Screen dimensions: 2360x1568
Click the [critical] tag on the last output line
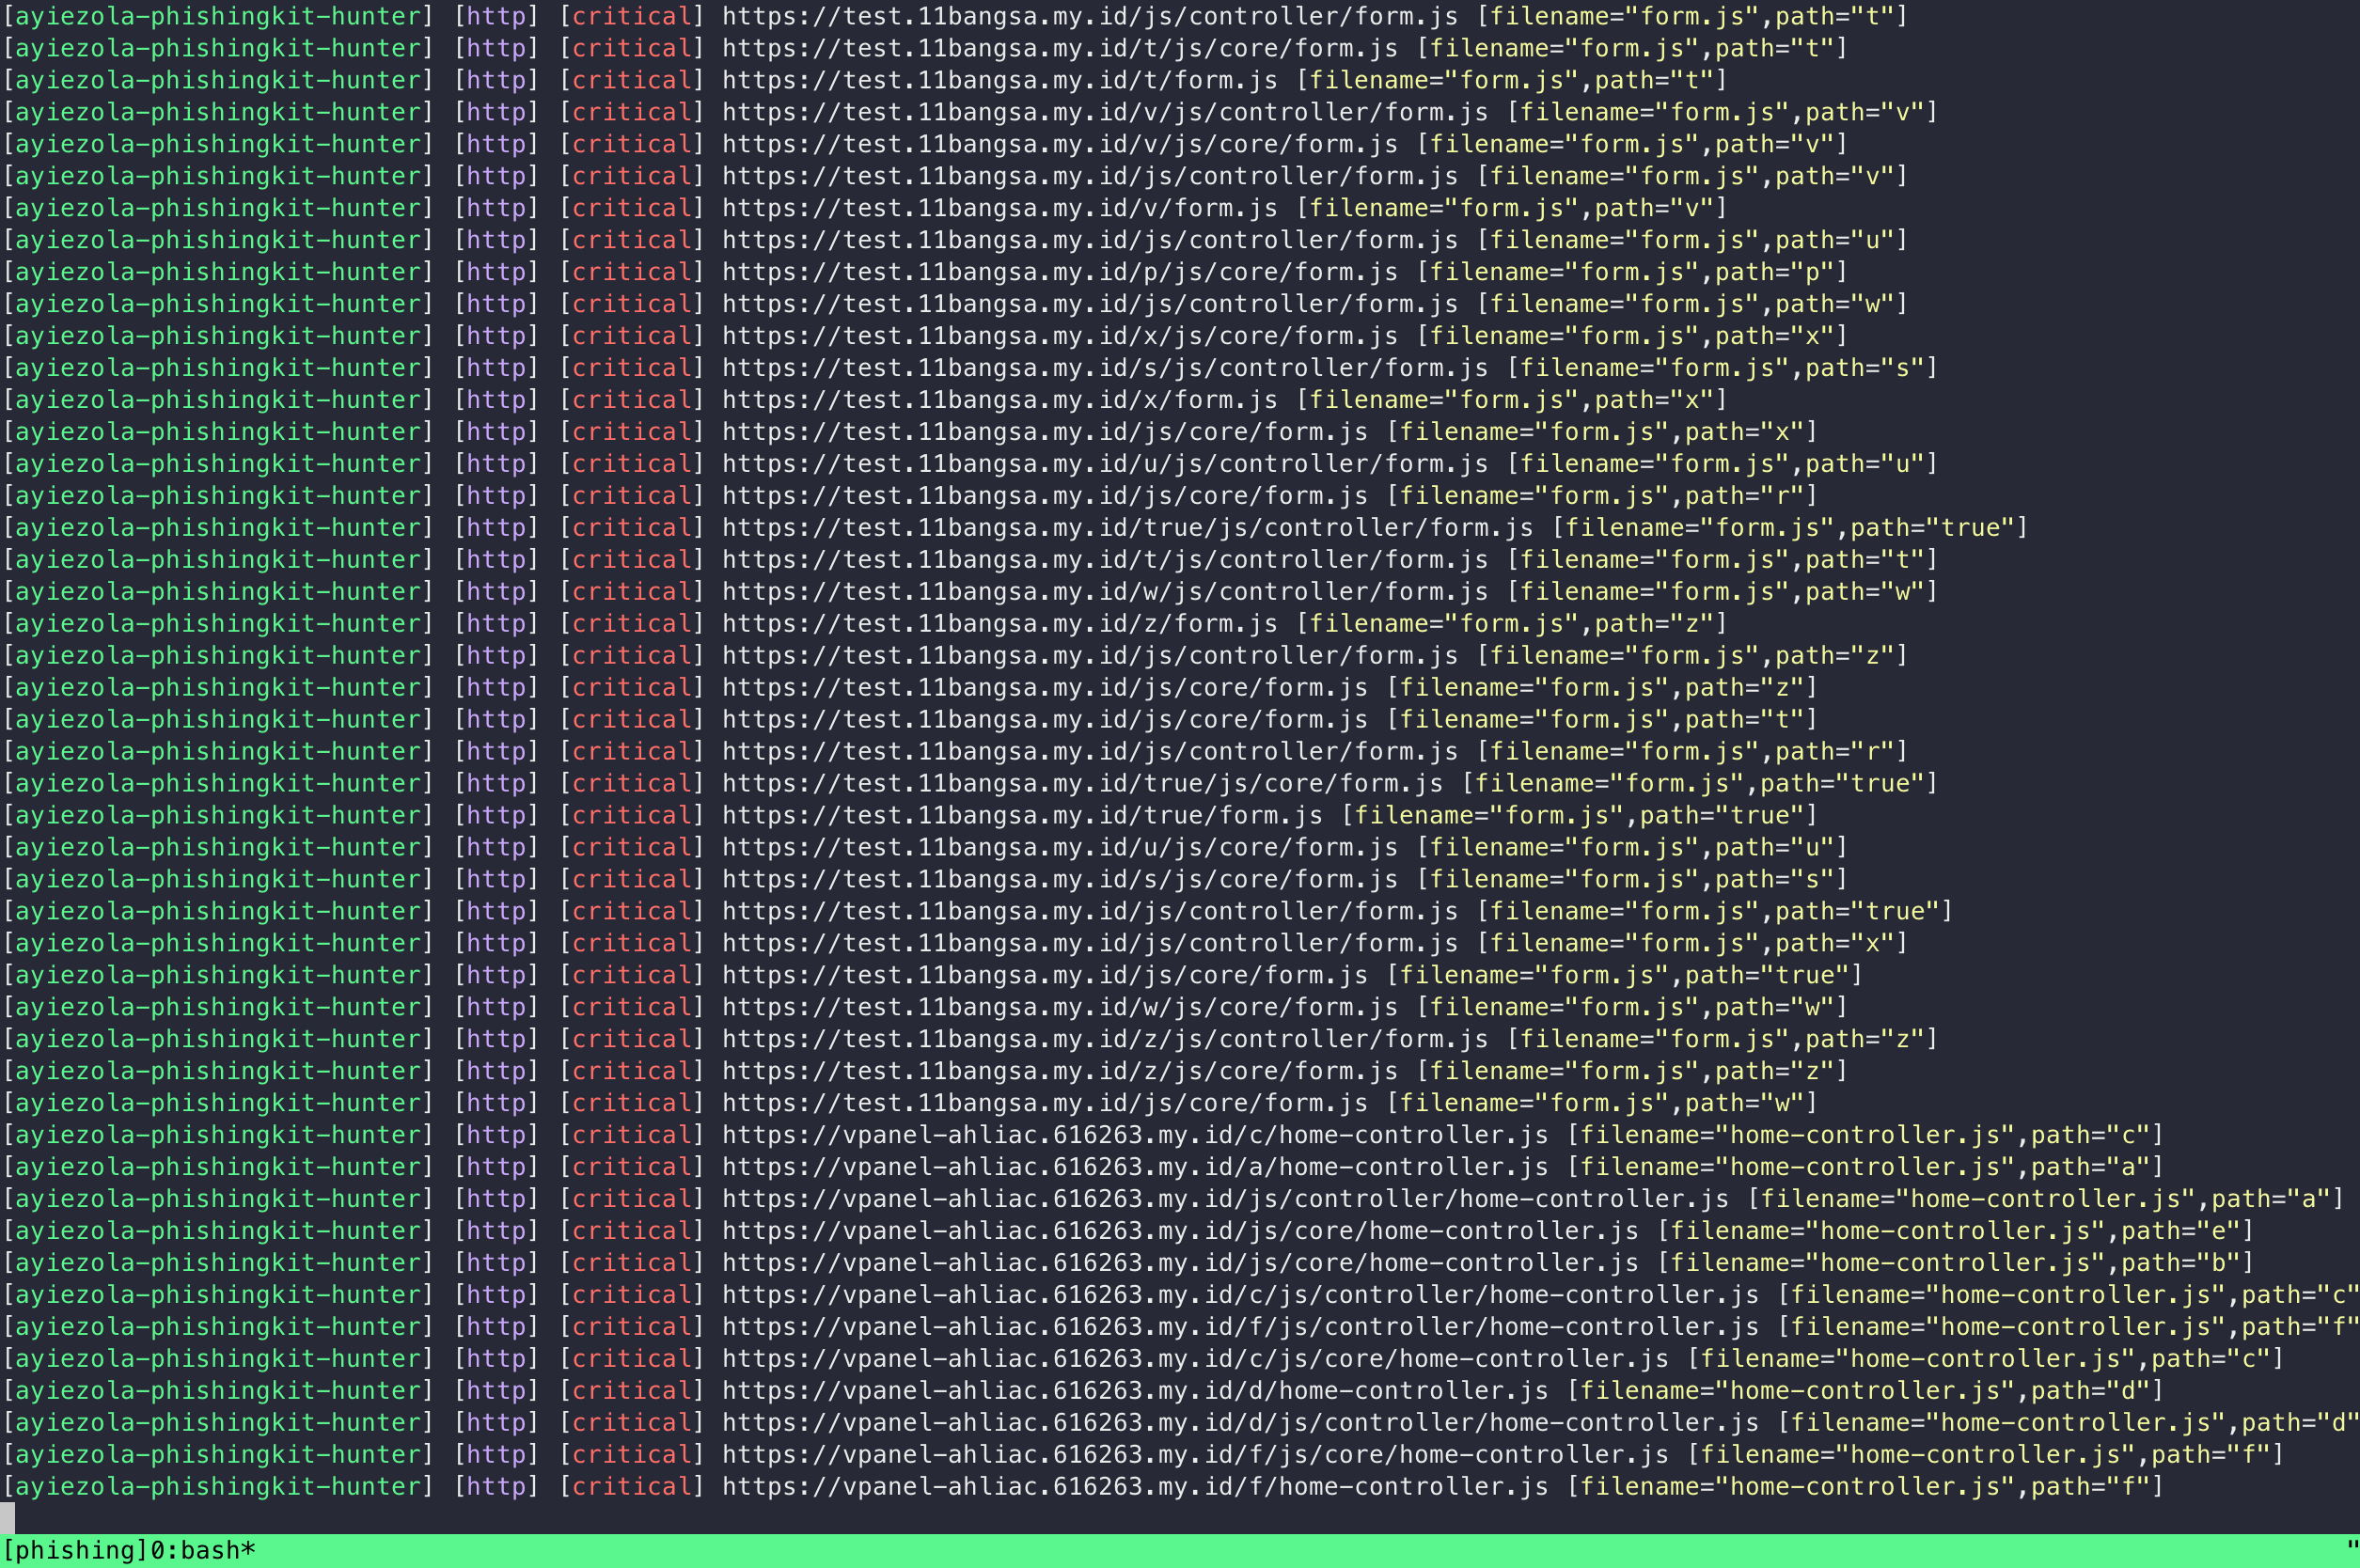(x=632, y=1487)
